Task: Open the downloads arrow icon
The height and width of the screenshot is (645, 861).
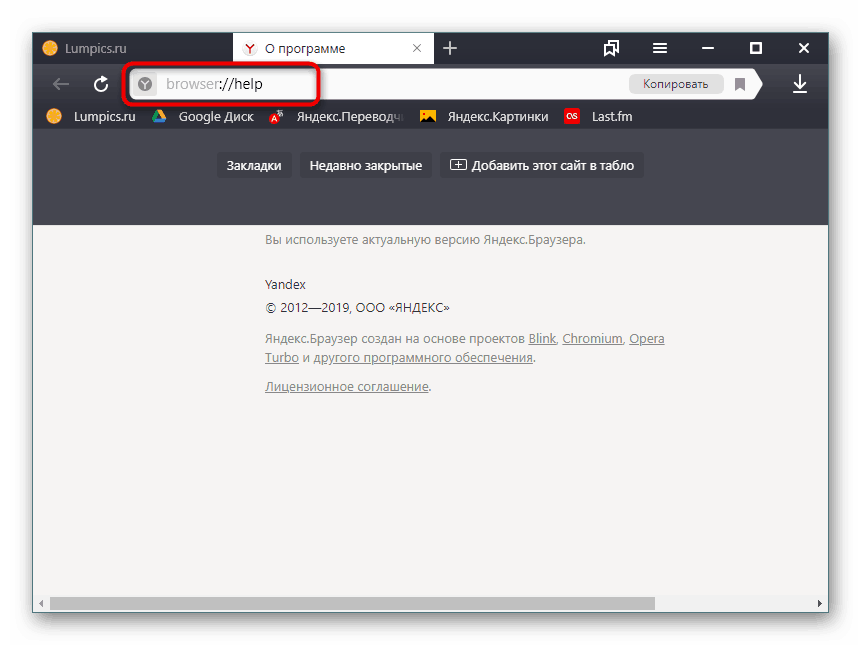Action: [800, 84]
